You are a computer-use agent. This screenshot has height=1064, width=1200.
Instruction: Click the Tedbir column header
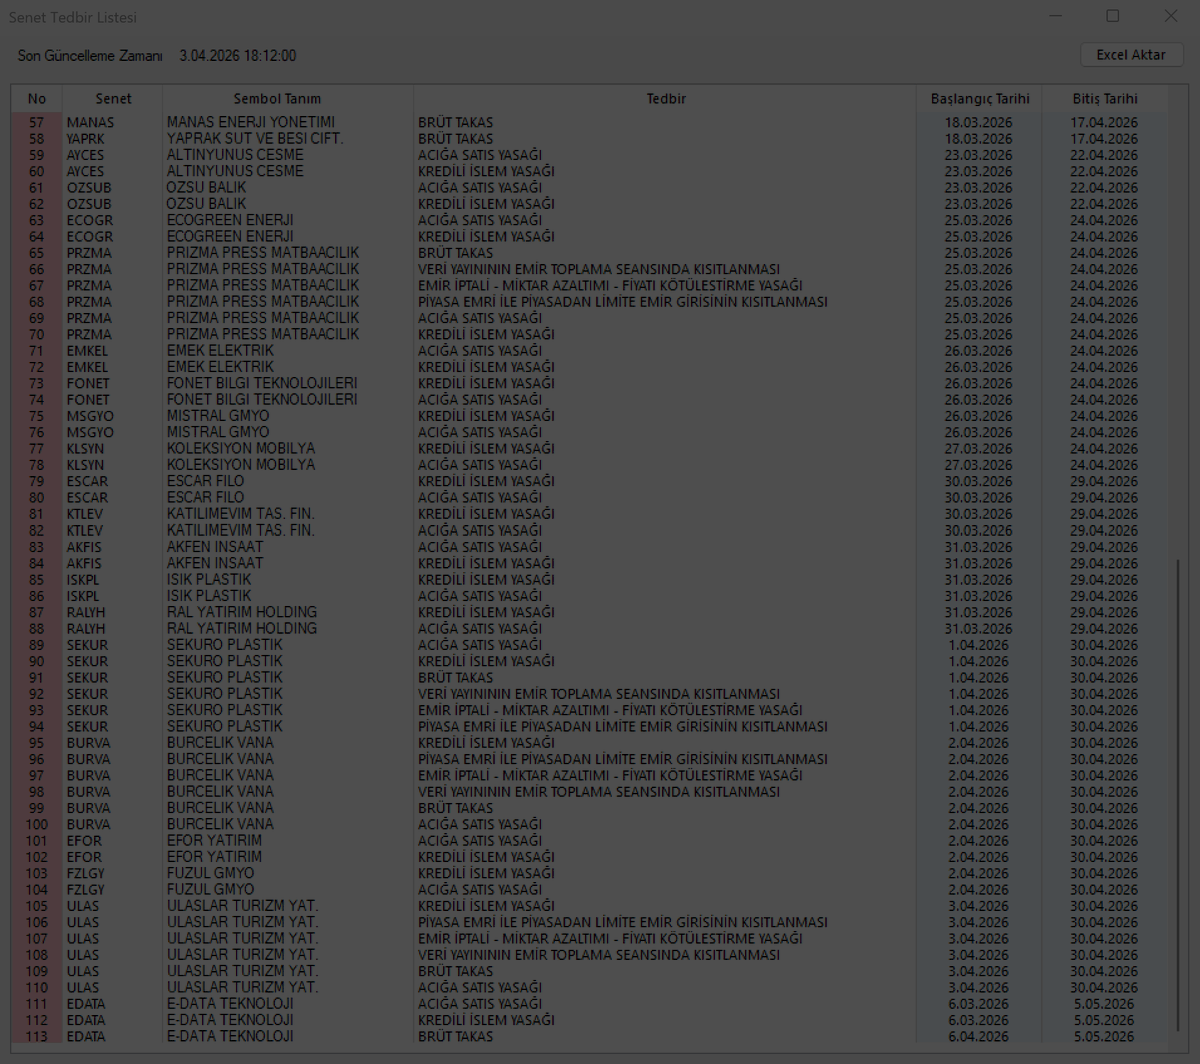(x=665, y=99)
